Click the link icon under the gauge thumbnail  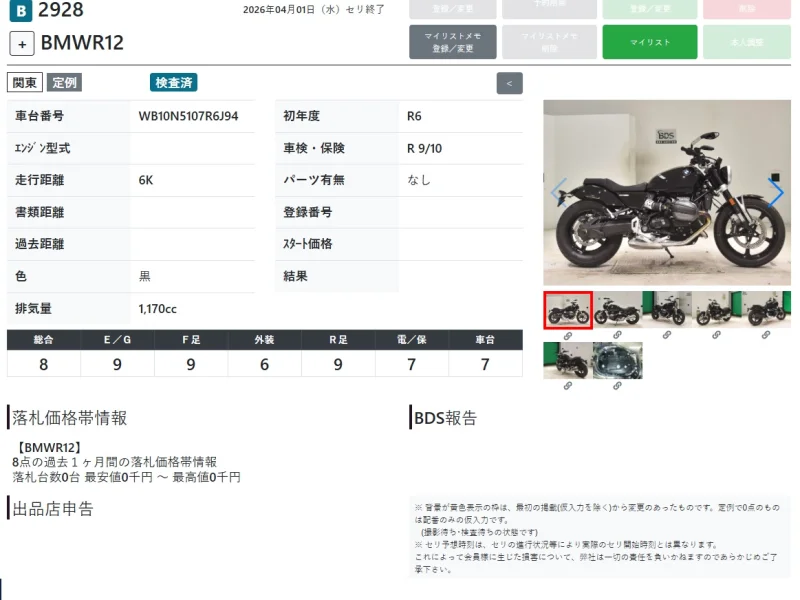(617, 386)
